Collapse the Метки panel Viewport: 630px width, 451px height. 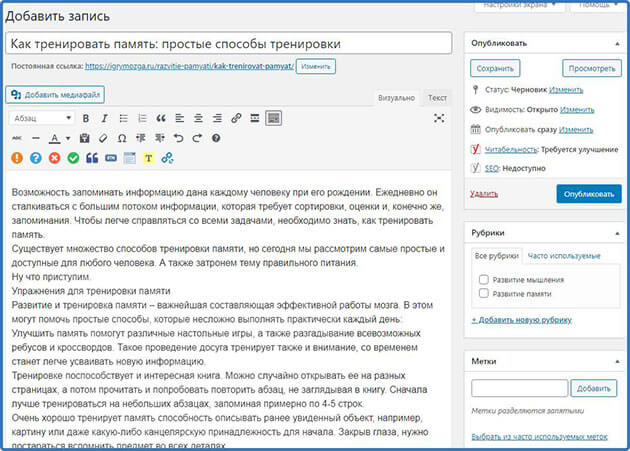(618, 361)
